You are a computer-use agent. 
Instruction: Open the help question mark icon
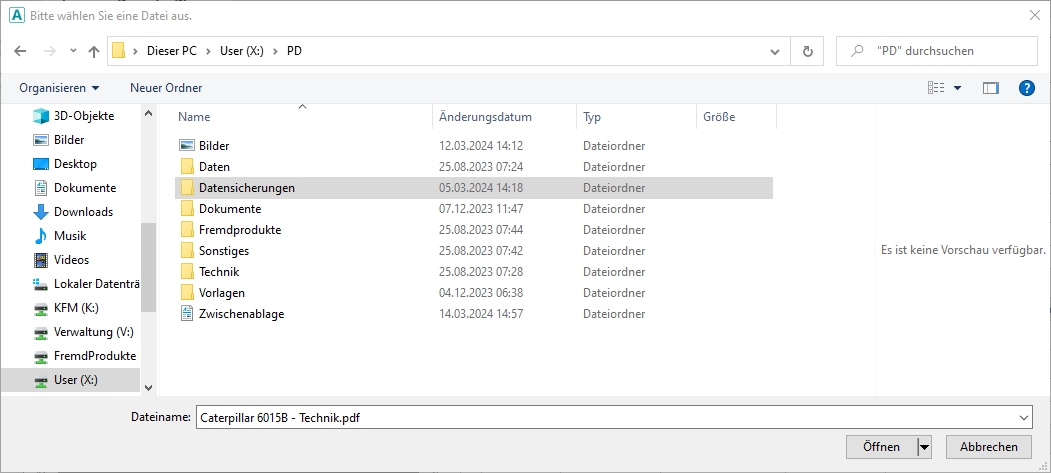coord(1026,88)
